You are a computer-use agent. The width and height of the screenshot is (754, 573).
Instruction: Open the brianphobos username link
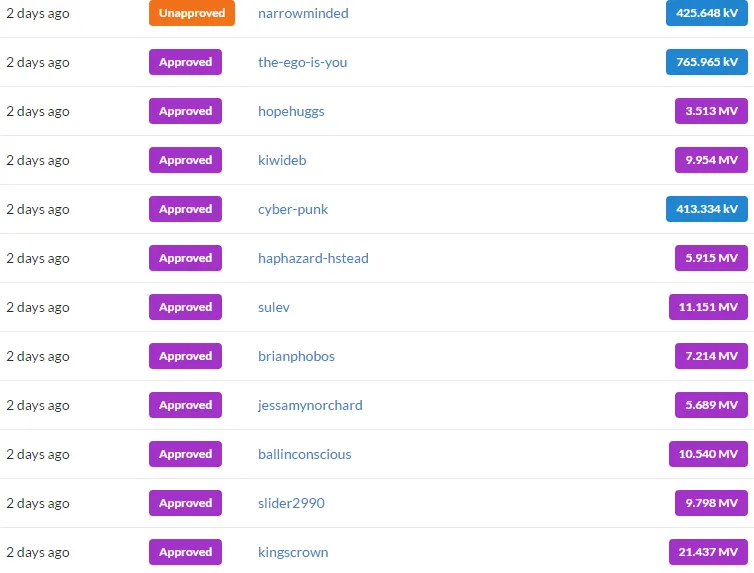[x=296, y=357]
